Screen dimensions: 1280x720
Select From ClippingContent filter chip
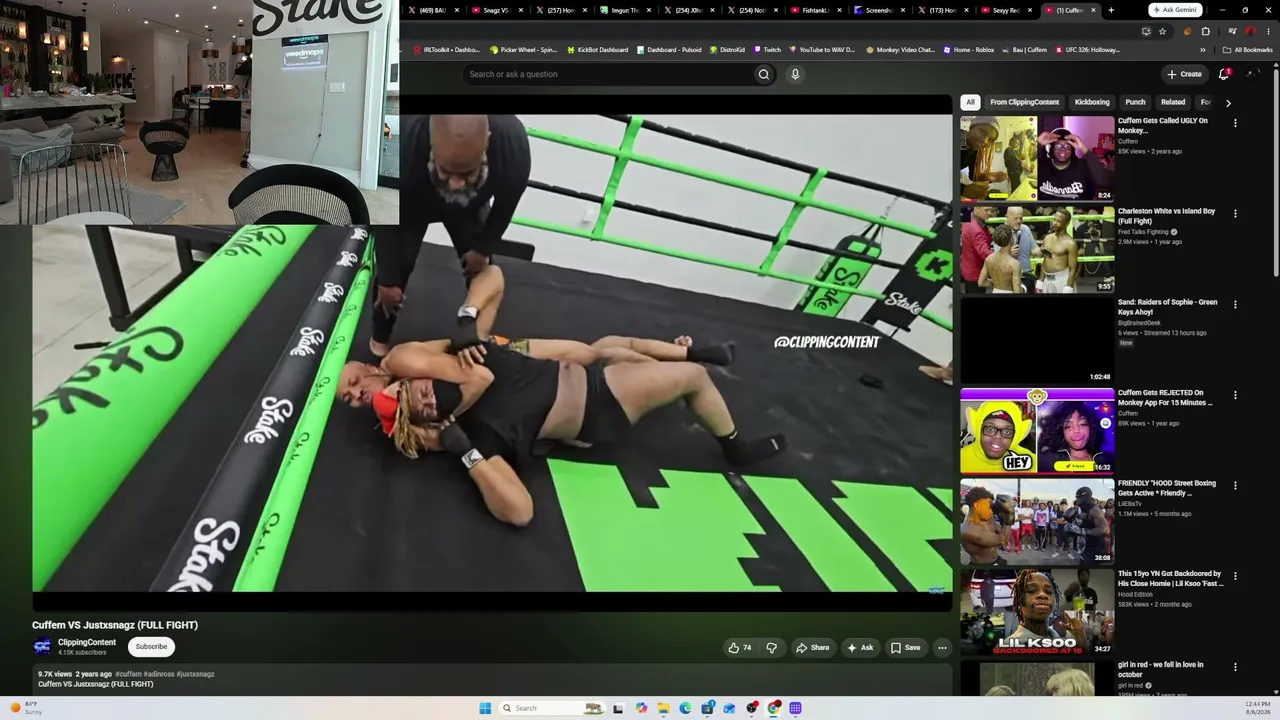[x=1024, y=102]
